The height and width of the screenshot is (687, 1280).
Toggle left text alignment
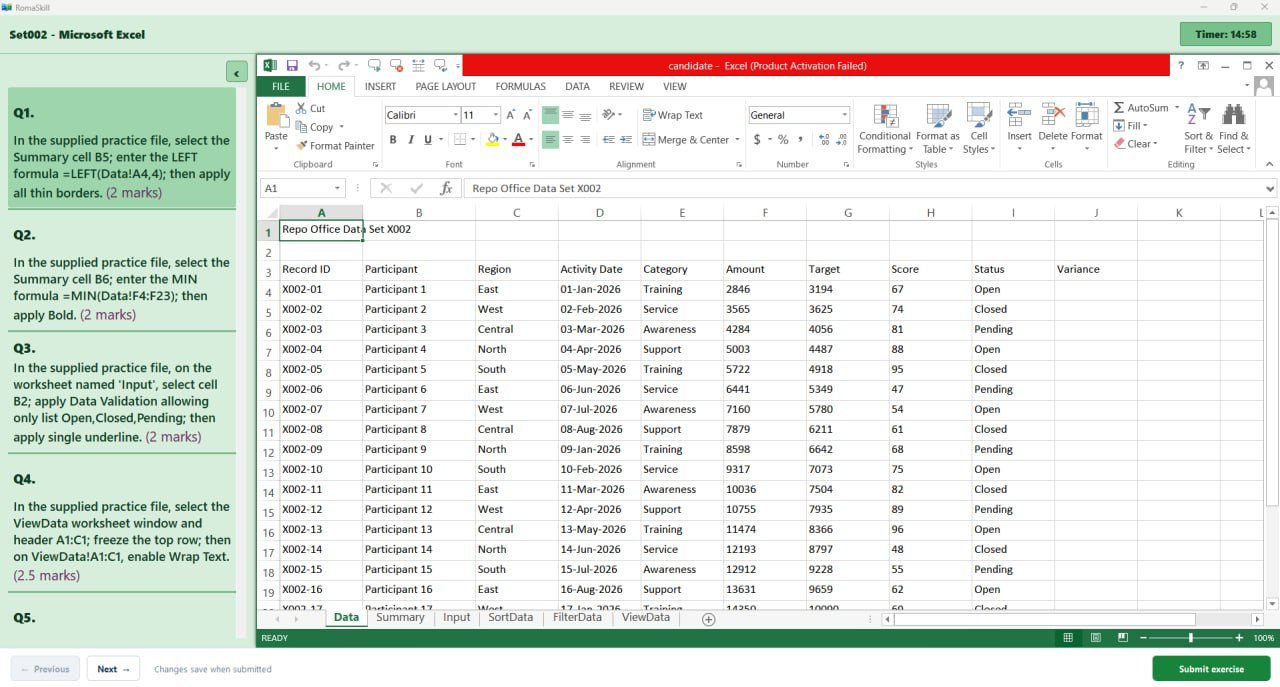(550, 140)
